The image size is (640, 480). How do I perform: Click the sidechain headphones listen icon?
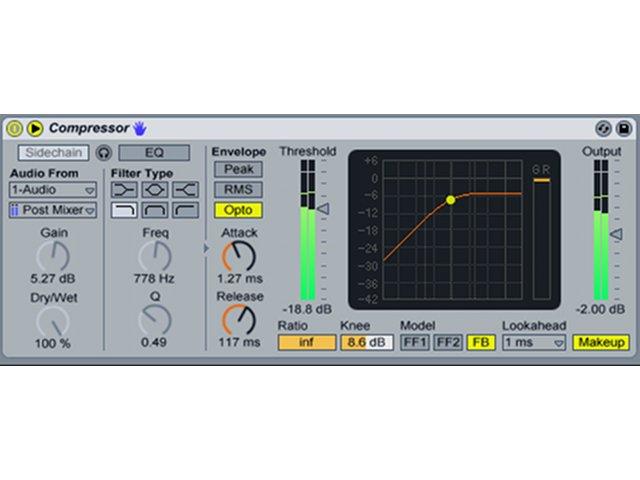pyautogui.click(x=104, y=153)
